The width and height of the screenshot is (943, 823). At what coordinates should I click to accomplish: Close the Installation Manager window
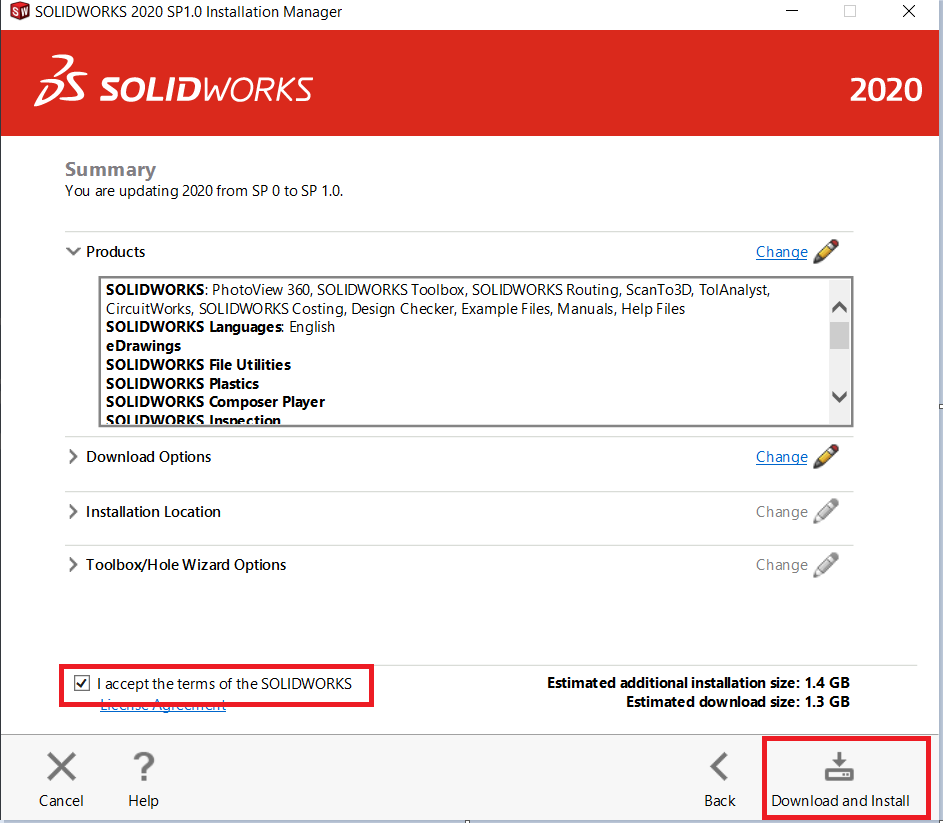coord(909,11)
